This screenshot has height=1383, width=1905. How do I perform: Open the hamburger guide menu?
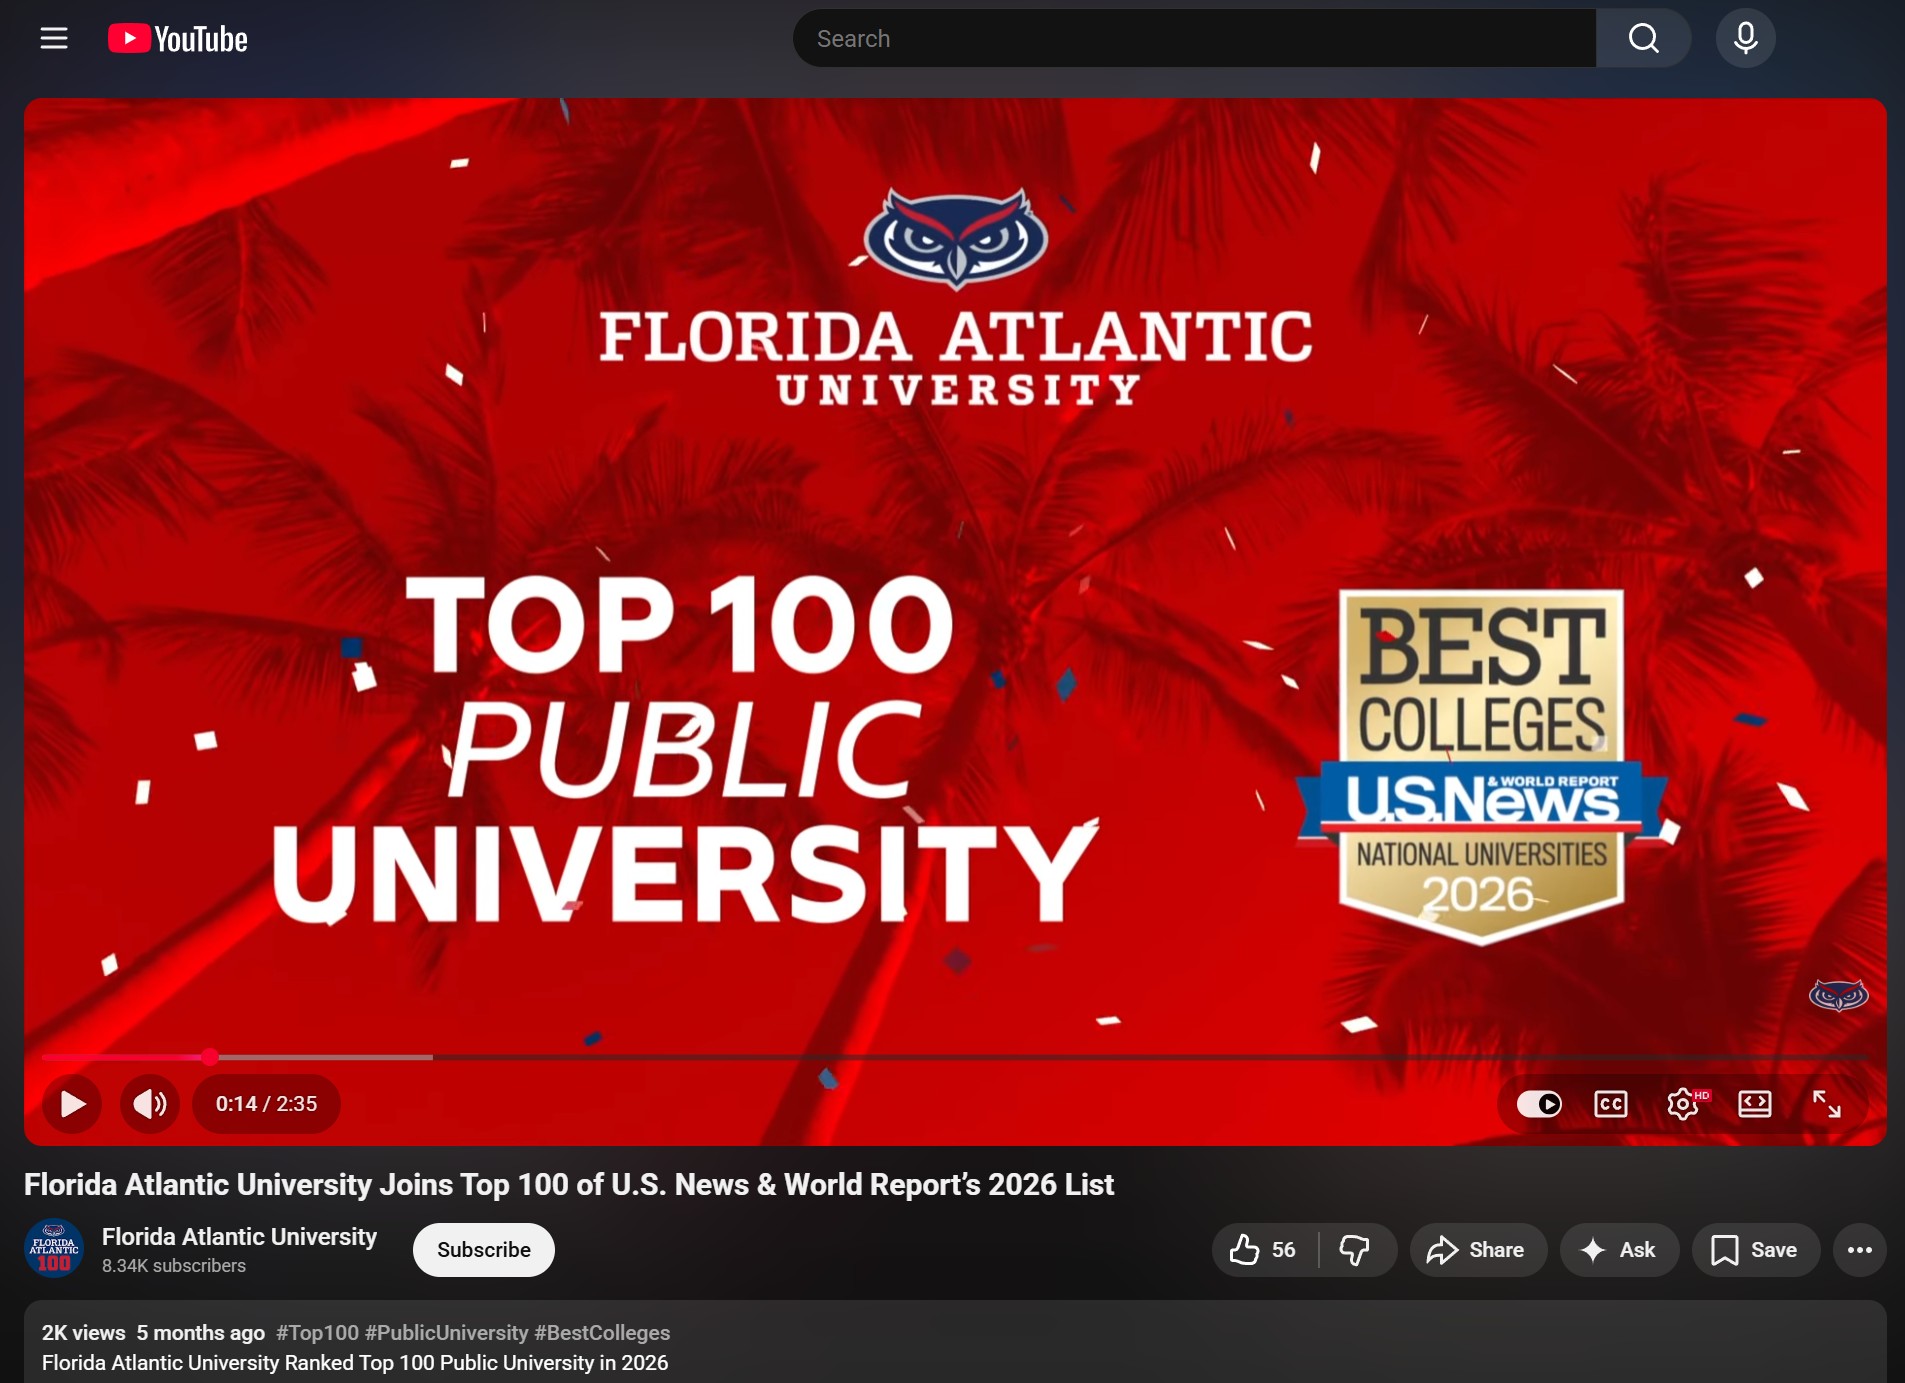coord(54,39)
